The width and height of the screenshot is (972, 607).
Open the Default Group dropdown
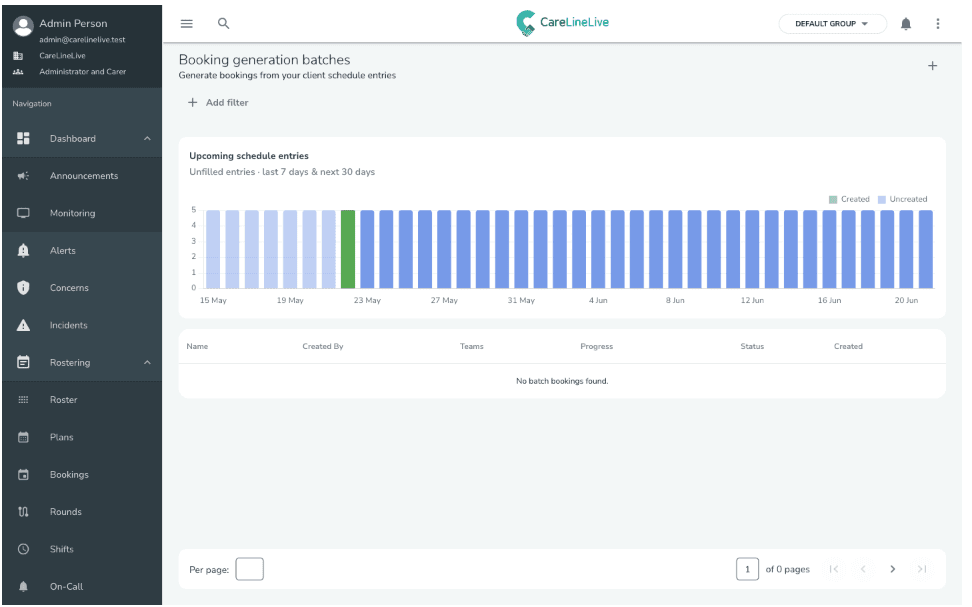pos(832,24)
